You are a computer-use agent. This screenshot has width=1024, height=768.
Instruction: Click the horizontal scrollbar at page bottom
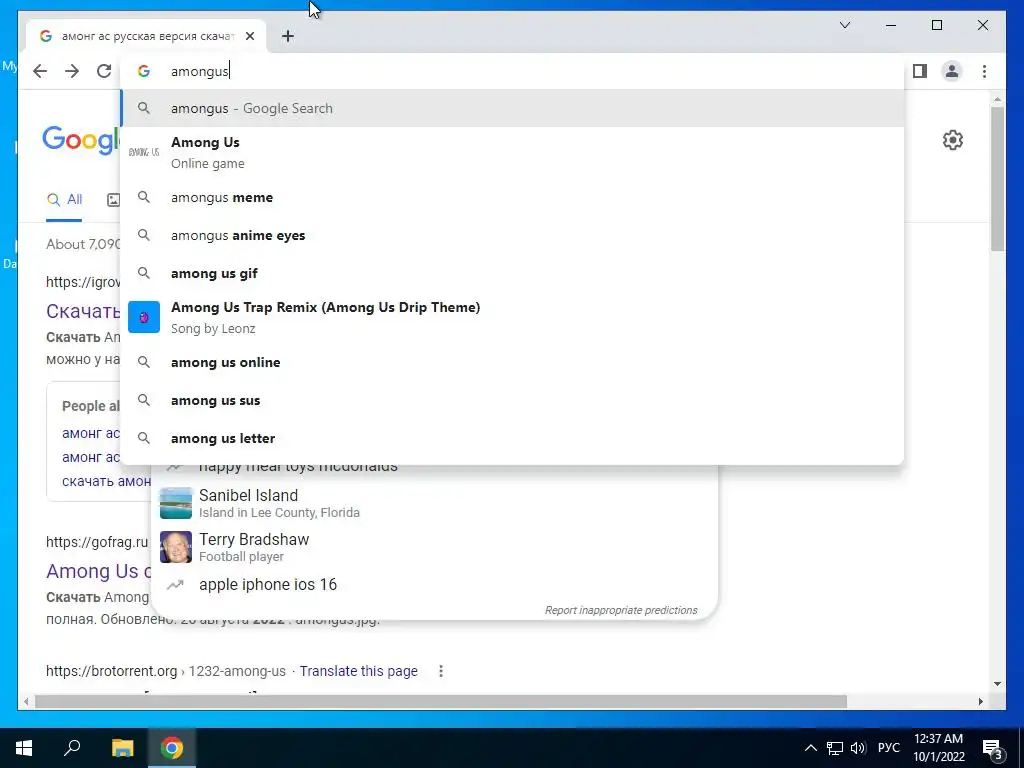click(441, 701)
